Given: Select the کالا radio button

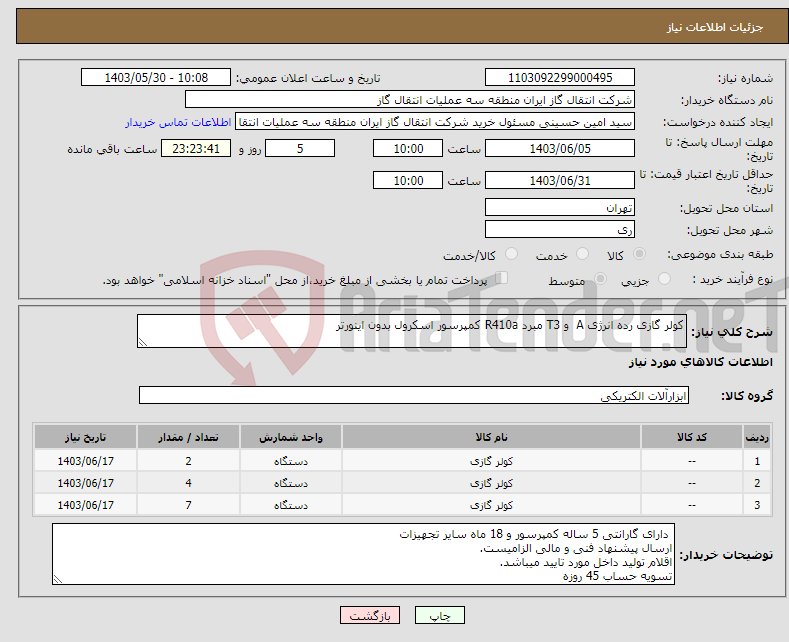Looking at the screenshot, I should coord(639,254).
